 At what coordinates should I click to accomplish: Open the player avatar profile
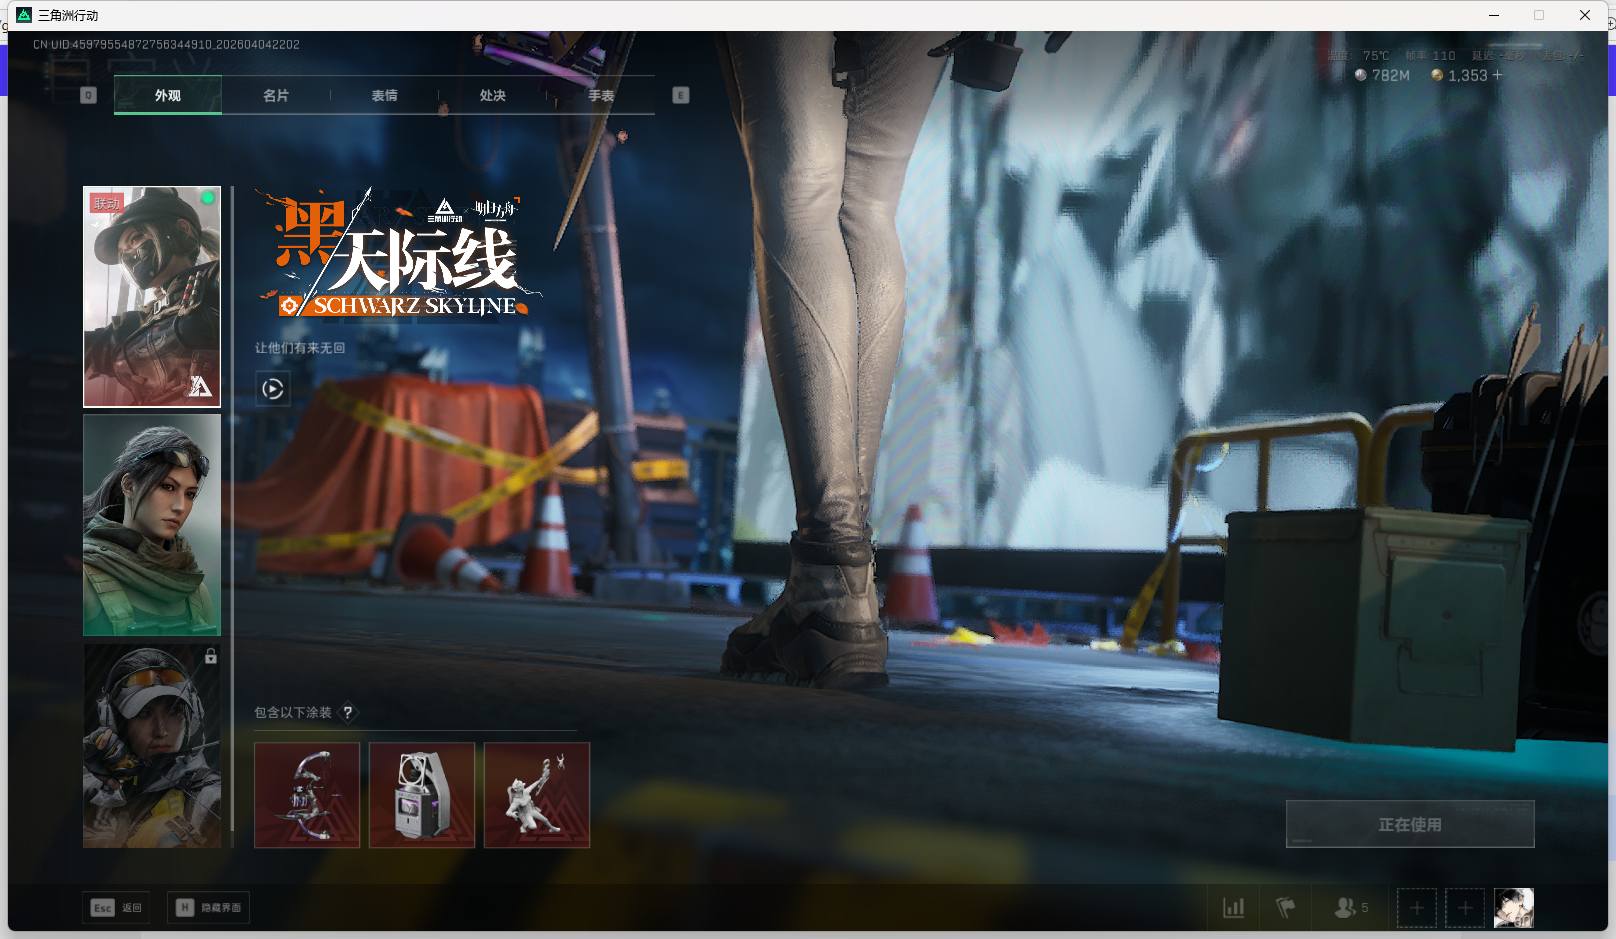(1514, 908)
